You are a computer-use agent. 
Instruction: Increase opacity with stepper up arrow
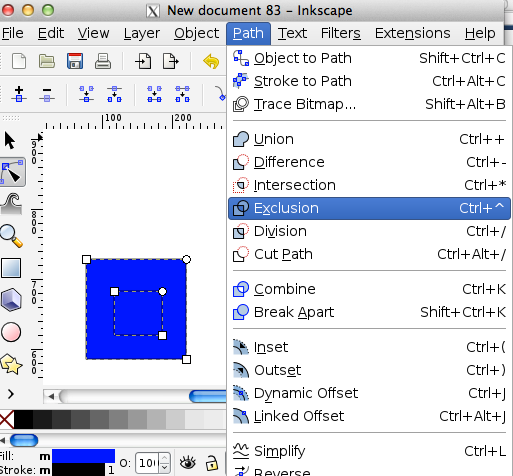coord(164,458)
